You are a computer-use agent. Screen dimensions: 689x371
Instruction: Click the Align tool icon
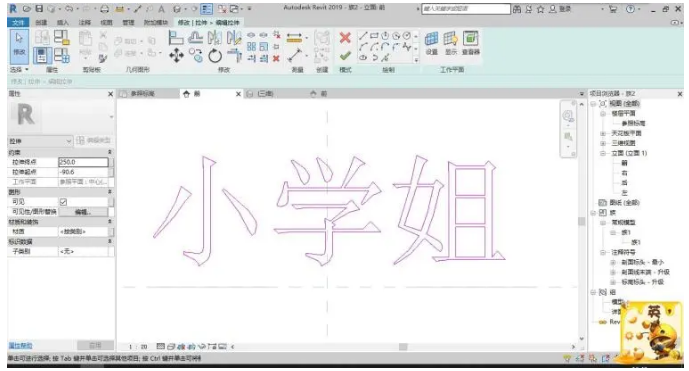pyautogui.click(x=176, y=38)
